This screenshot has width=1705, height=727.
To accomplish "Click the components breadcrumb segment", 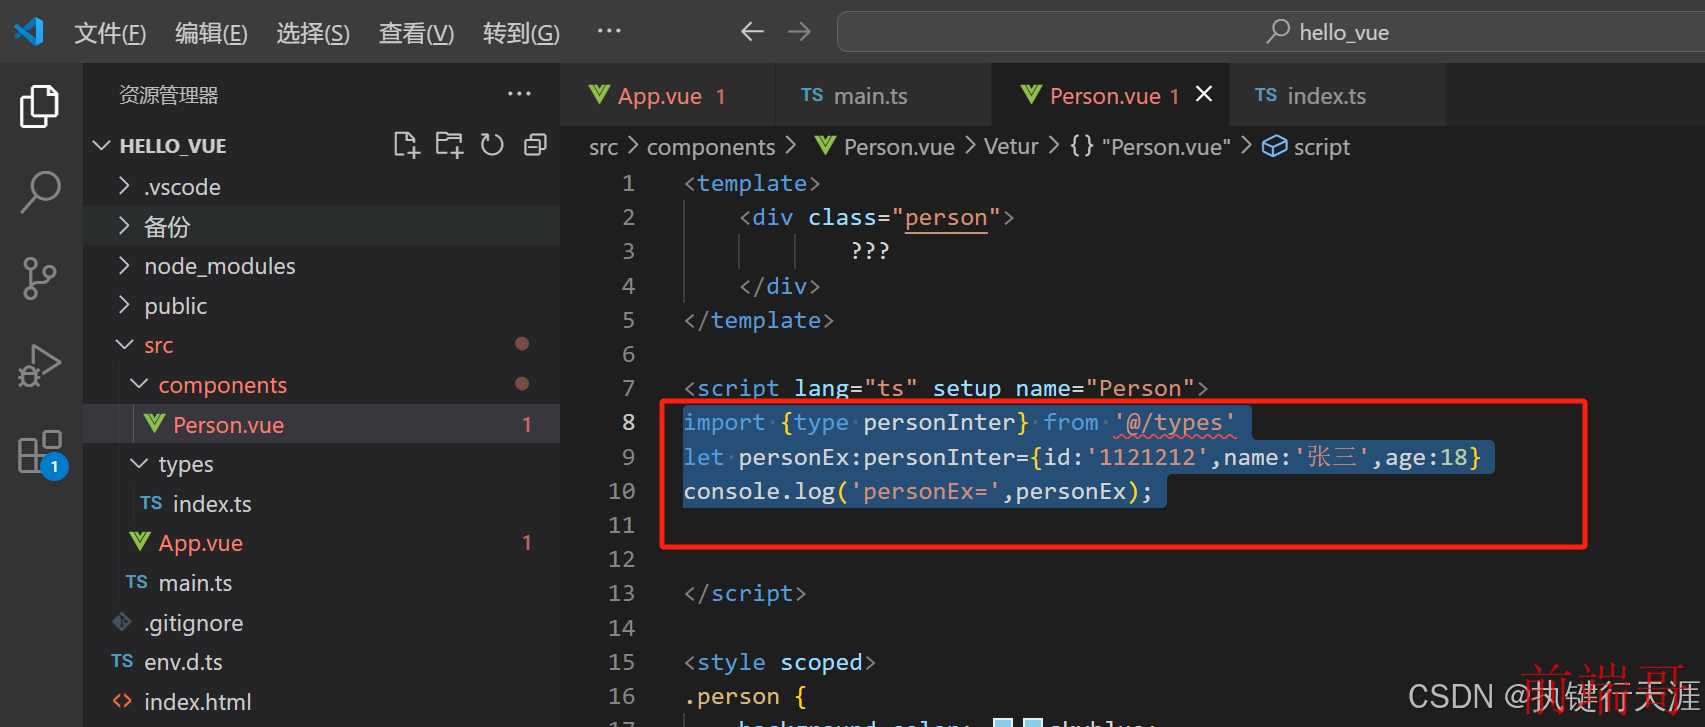I will 710,147.
